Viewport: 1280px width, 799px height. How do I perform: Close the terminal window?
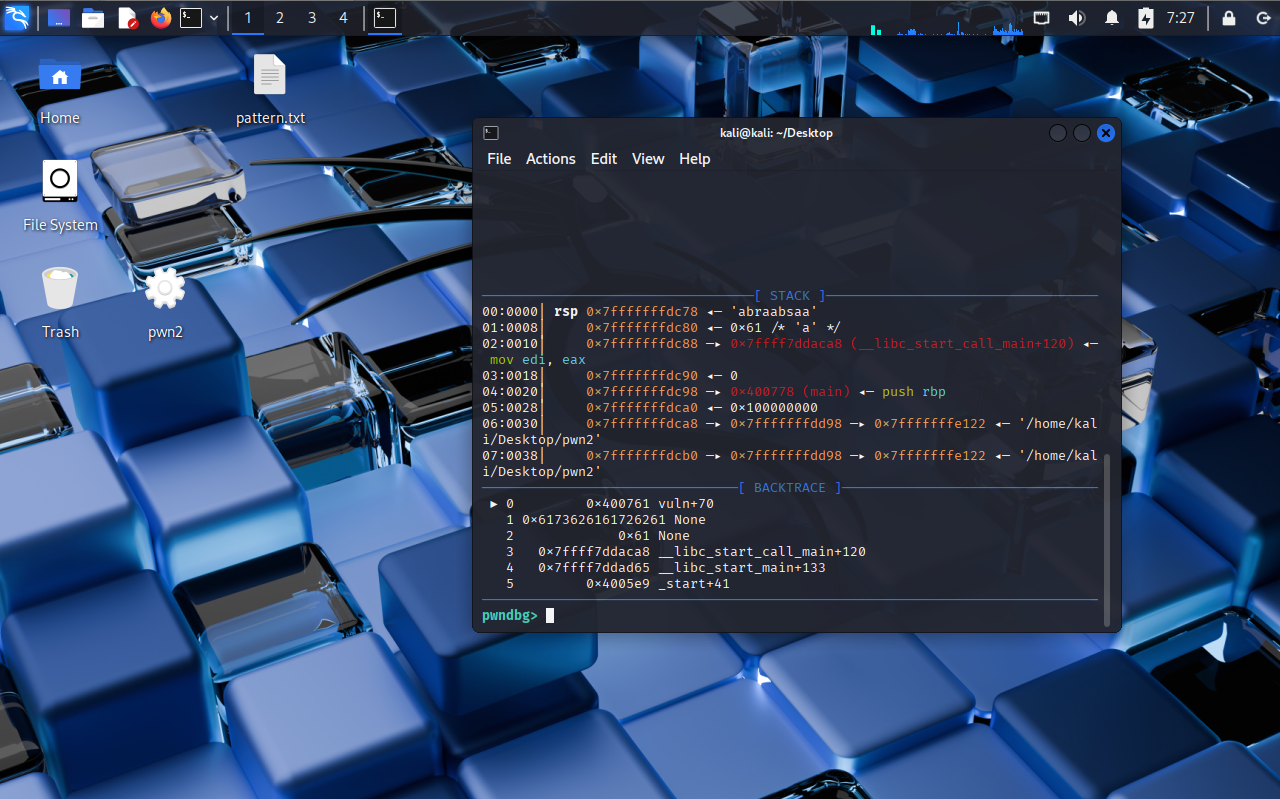coord(1106,133)
